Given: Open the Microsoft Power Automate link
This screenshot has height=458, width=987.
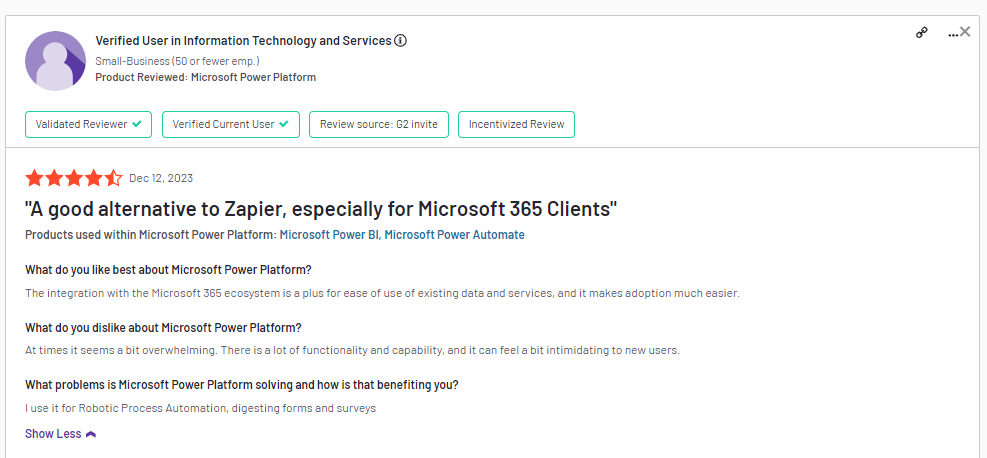Looking at the screenshot, I should pyautogui.click(x=454, y=235).
